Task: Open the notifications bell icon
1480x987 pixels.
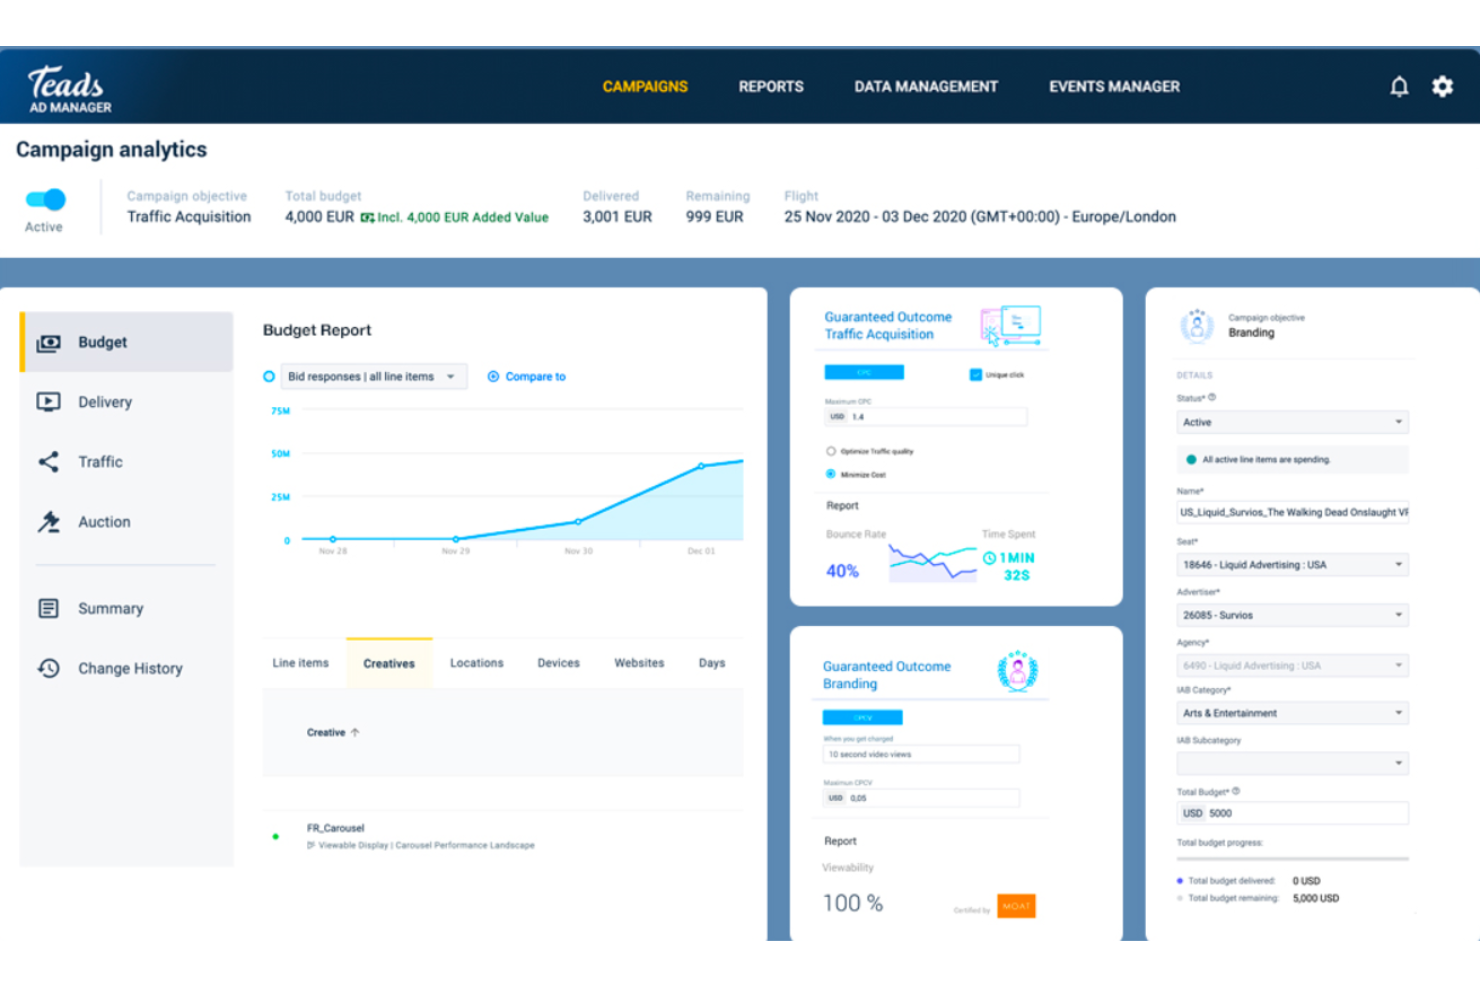Action: [1399, 87]
